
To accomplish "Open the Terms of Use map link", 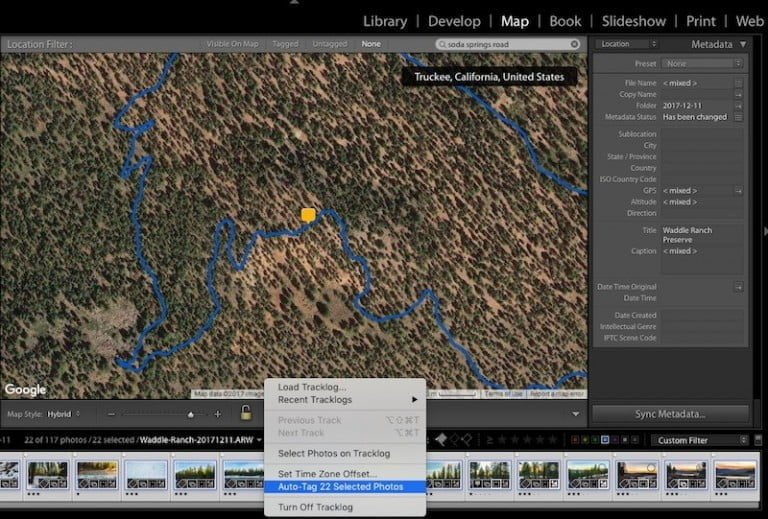I will click(504, 394).
